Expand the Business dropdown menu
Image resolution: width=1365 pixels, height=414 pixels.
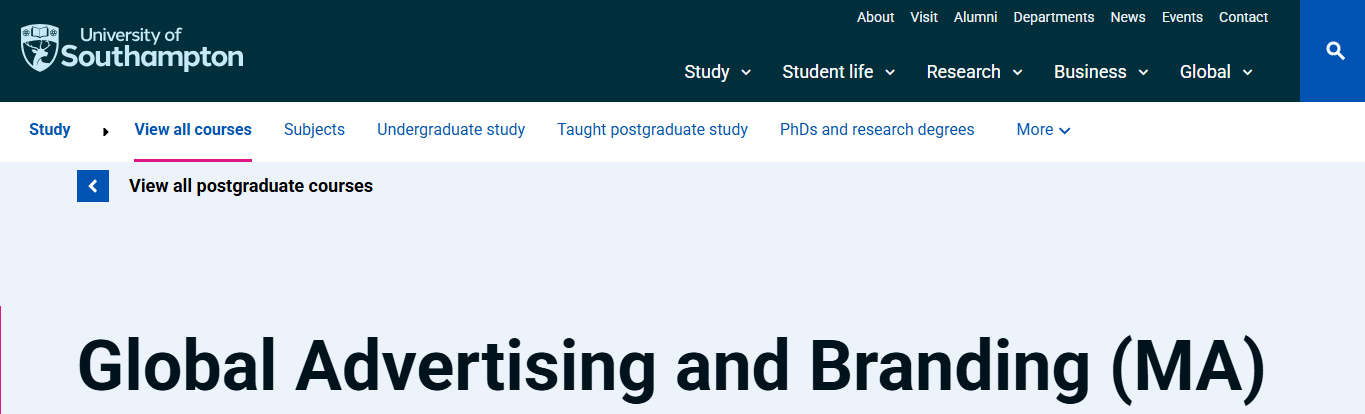[1102, 72]
